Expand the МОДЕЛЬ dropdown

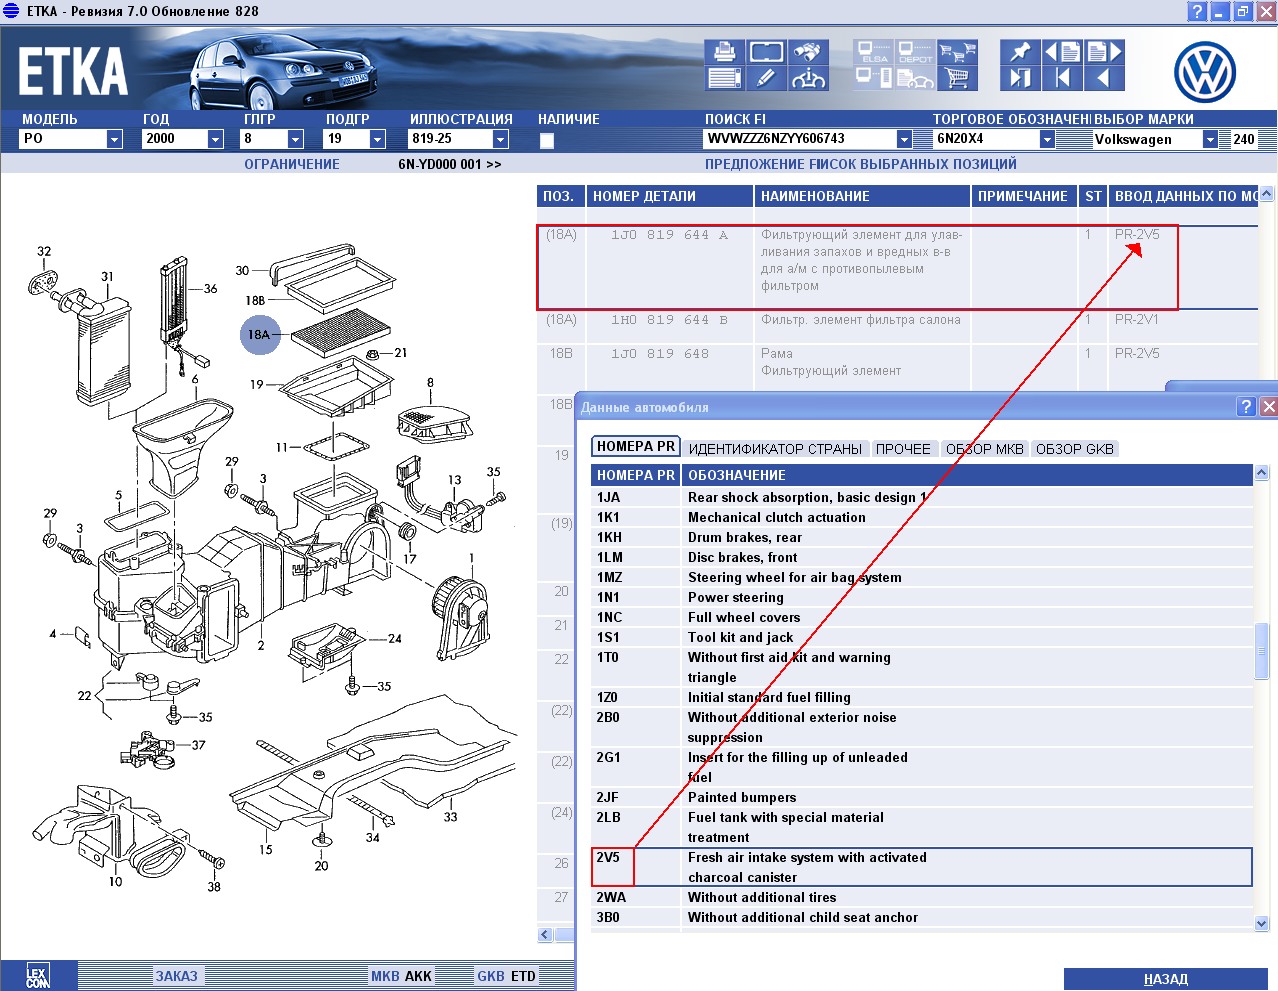tap(114, 140)
